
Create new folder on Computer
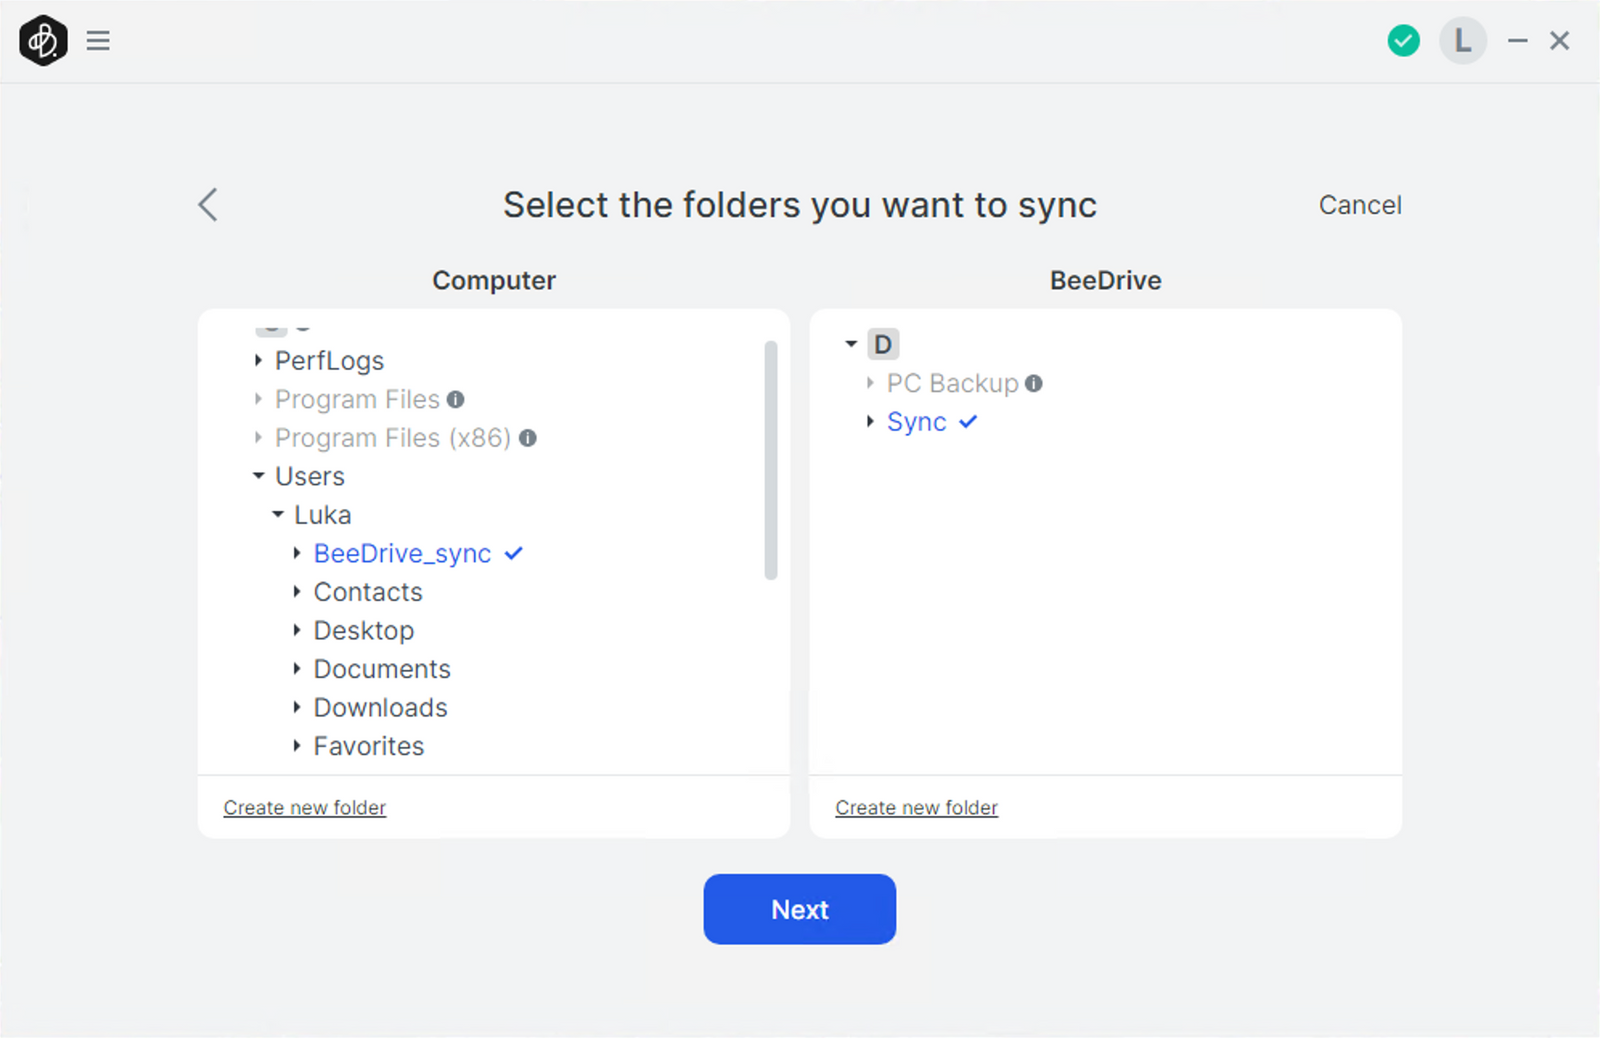pos(305,807)
